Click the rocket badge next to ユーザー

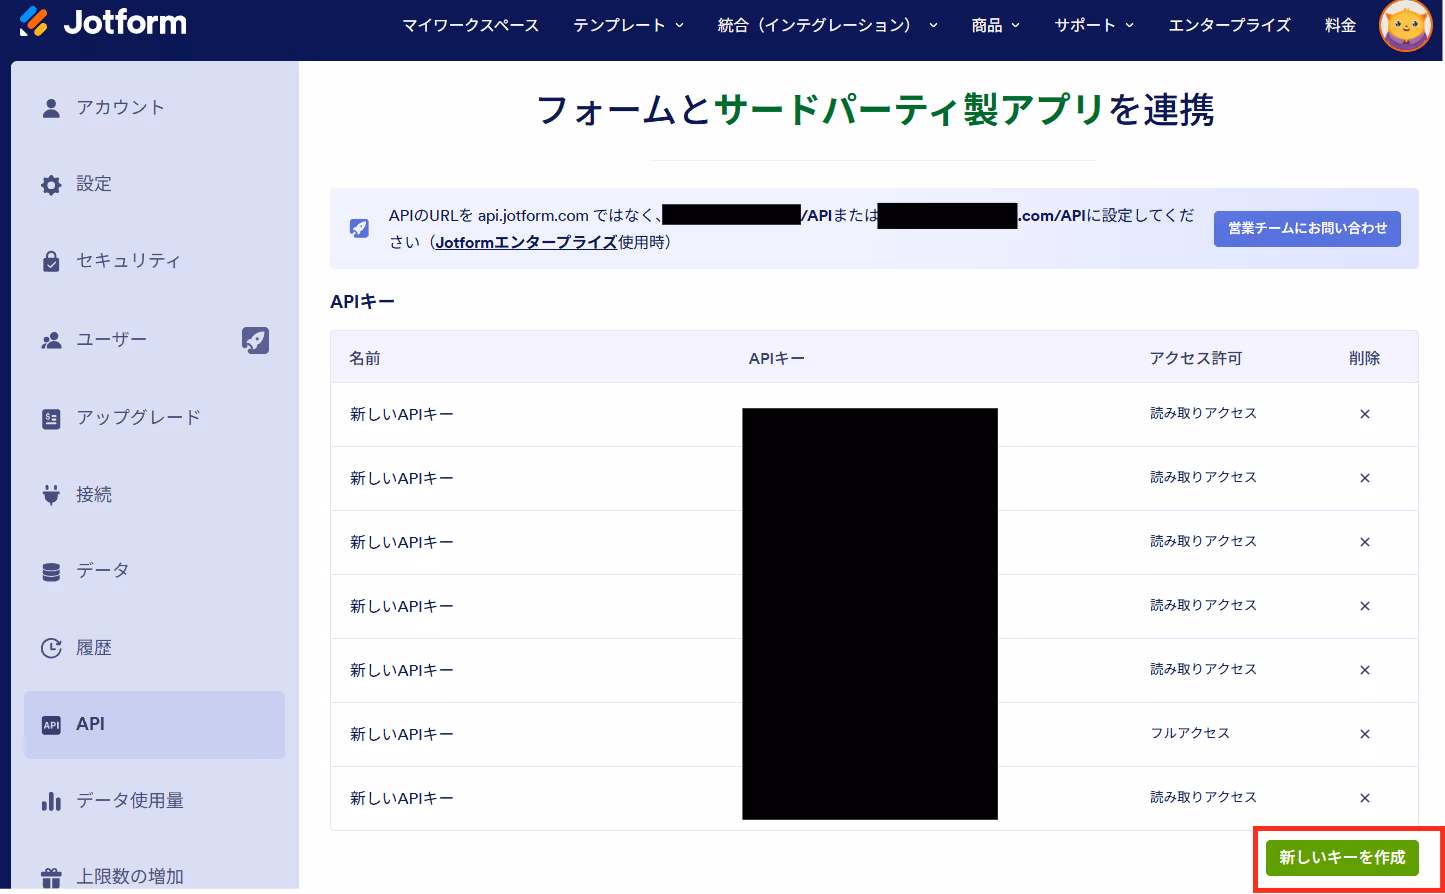[x=256, y=340]
